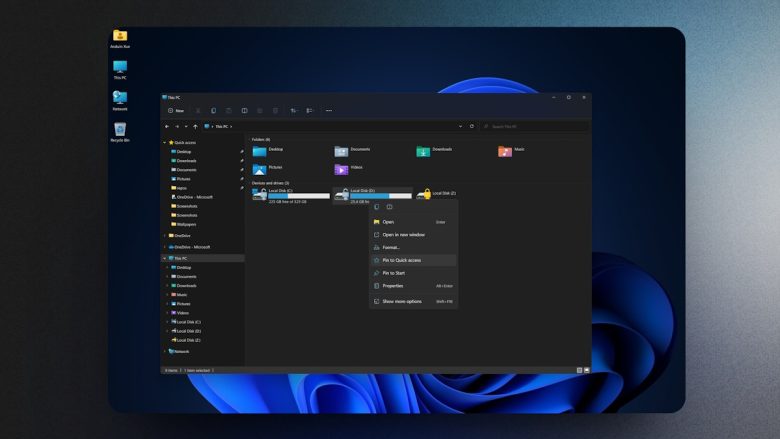Click the New button in toolbar
The image size is (780, 439).
tap(176, 110)
